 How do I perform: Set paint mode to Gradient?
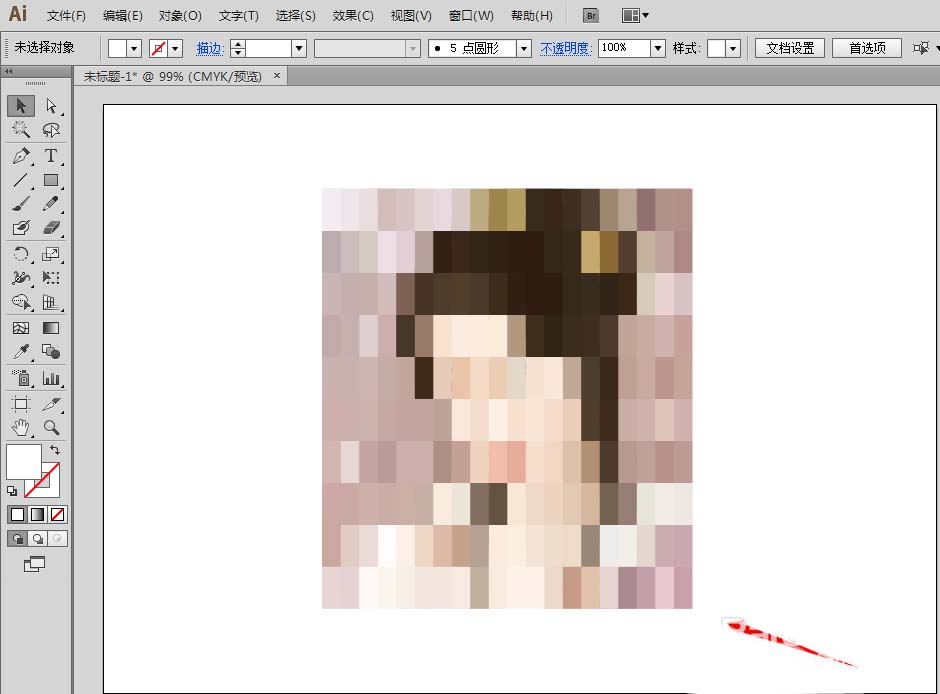point(37,514)
